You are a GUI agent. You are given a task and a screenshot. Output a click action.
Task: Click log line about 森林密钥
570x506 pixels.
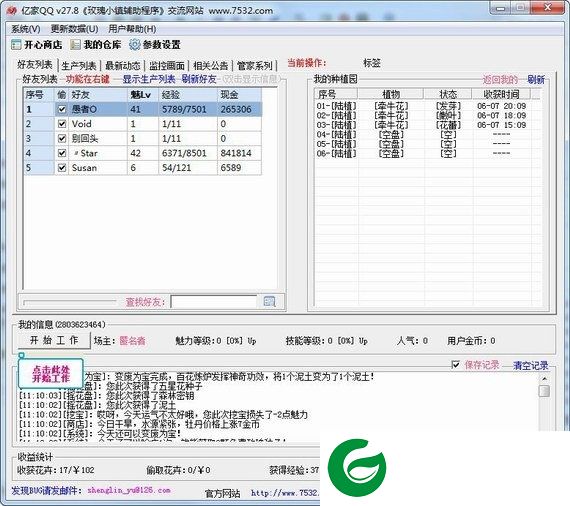coord(107,395)
